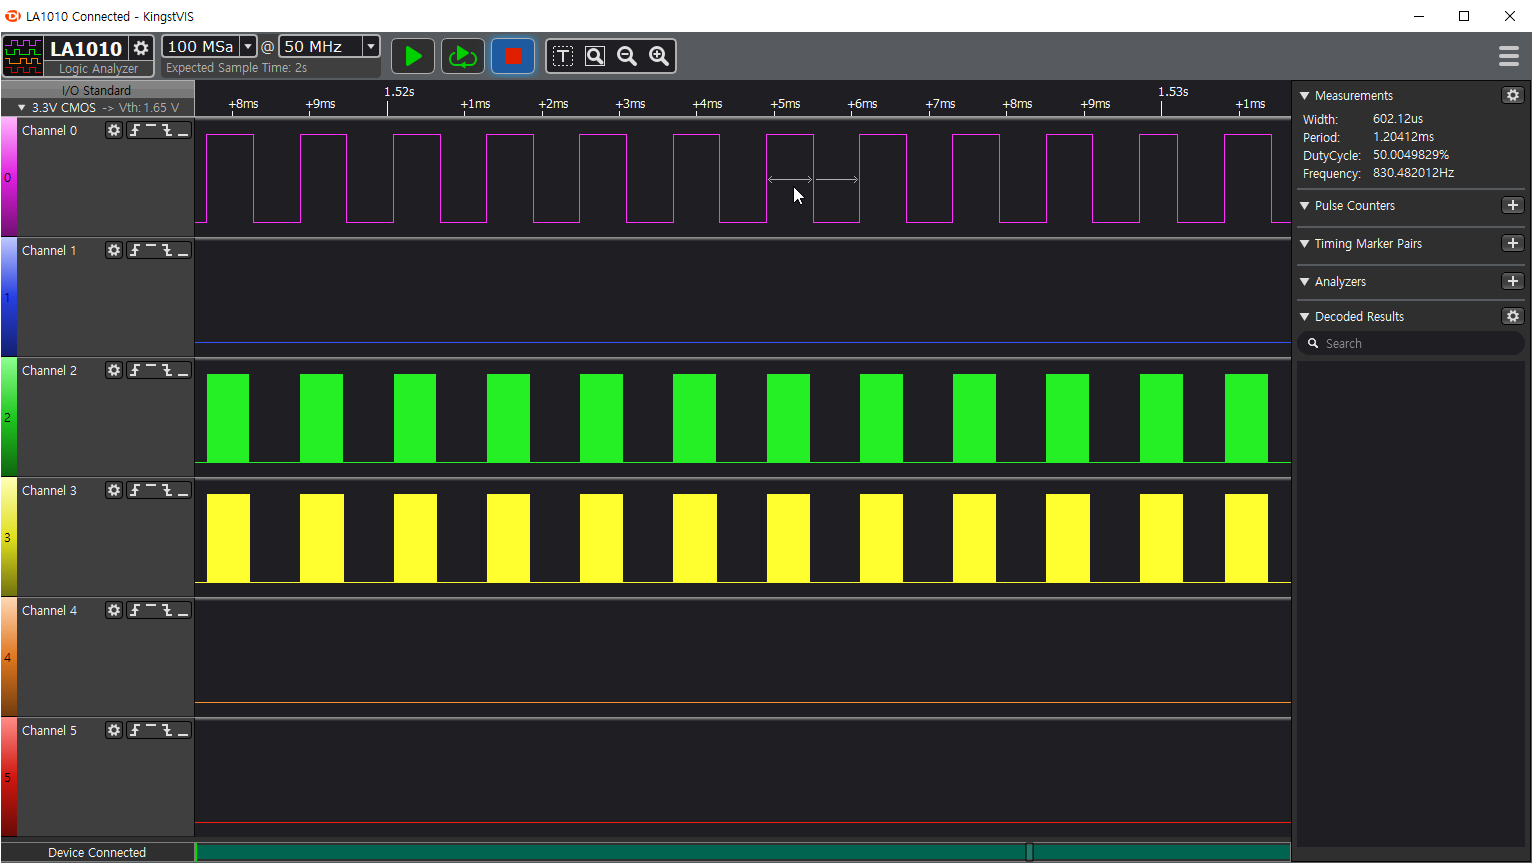Collapse the Measurements panel section
This screenshot has width=1534, height=864.
pyautogui.click(x=1304, y=96)
